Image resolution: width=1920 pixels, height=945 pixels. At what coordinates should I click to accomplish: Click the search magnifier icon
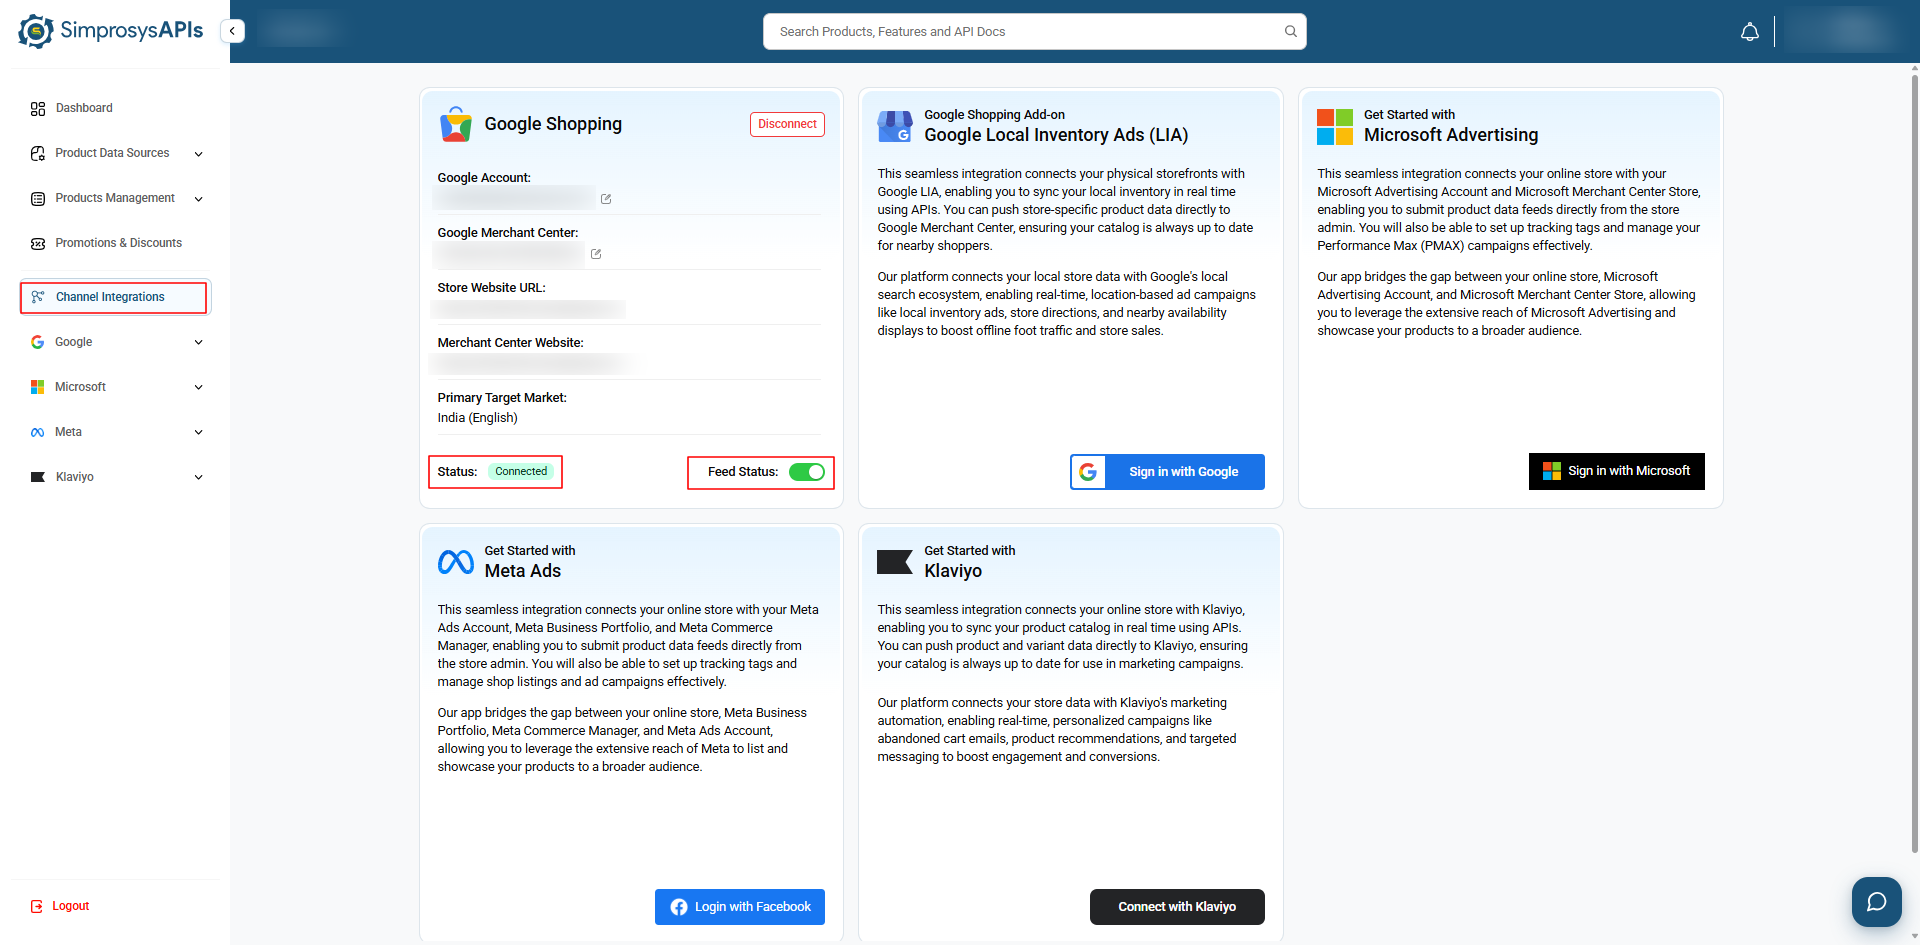[x=1291, y=32]
